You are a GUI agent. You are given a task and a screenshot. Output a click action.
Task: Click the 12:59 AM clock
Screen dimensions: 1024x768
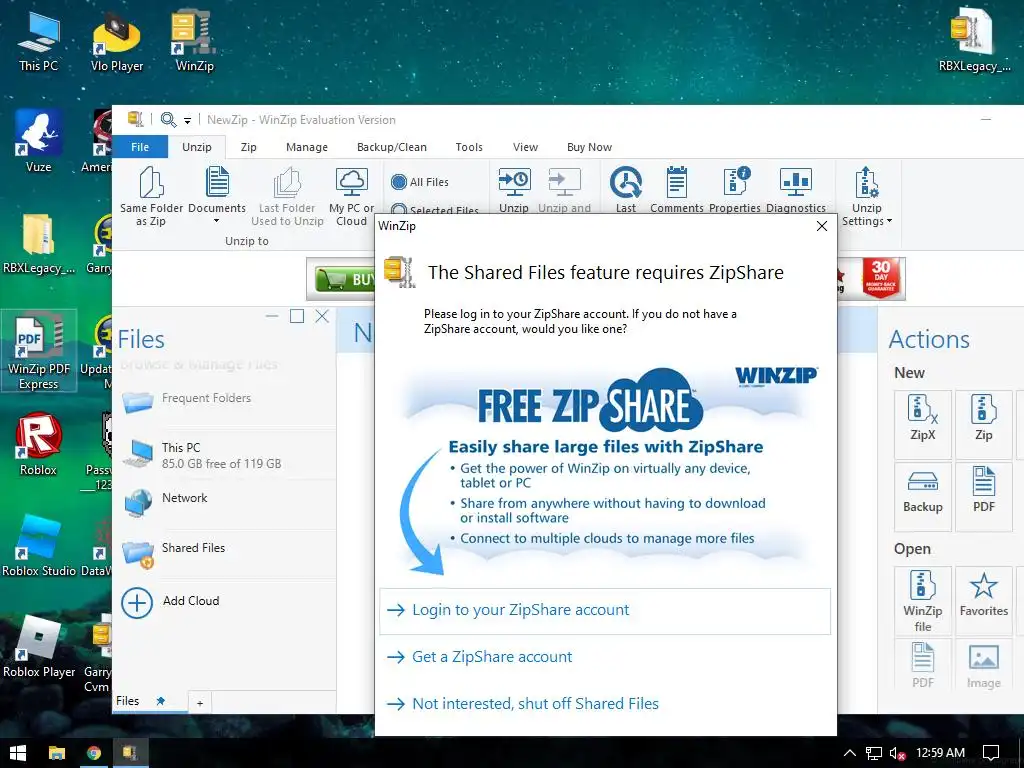[x=940, y=753]
